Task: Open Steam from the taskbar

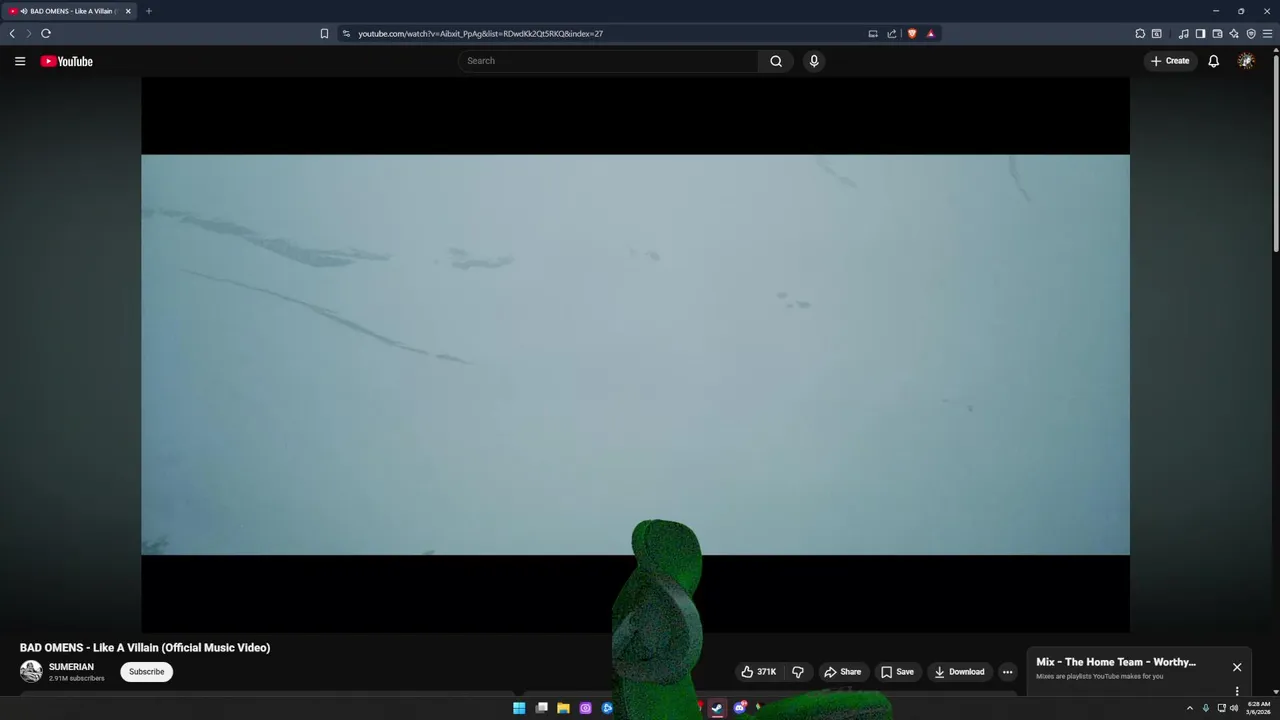Action: coord(717,708)
